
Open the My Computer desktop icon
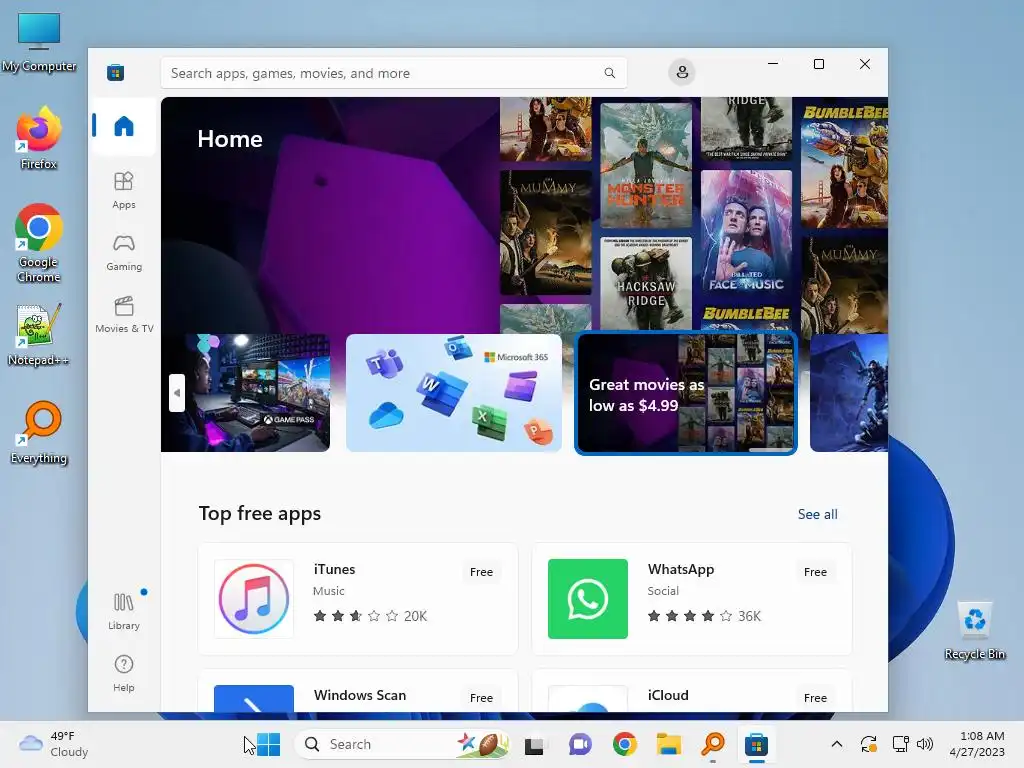pyautogui.click(x=39, y=43)
